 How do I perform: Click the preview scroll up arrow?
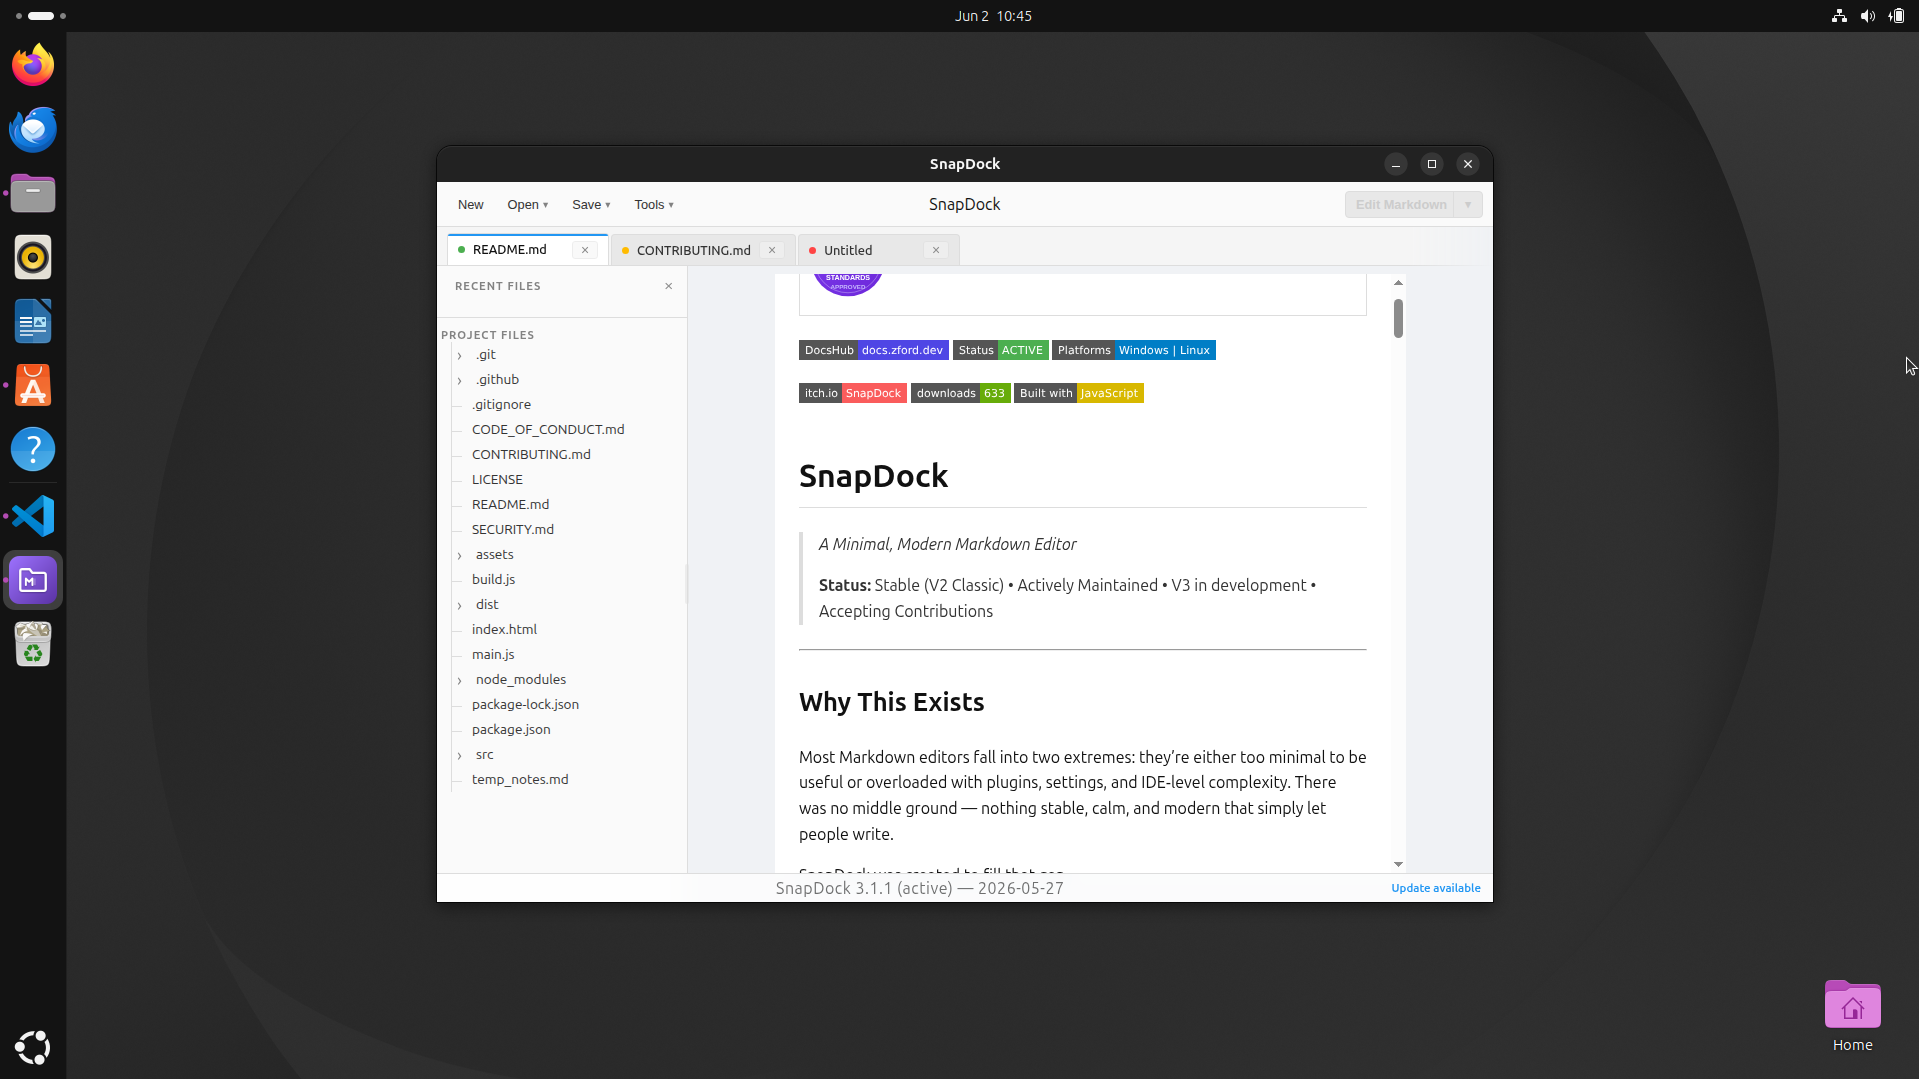pos(1398,283)
